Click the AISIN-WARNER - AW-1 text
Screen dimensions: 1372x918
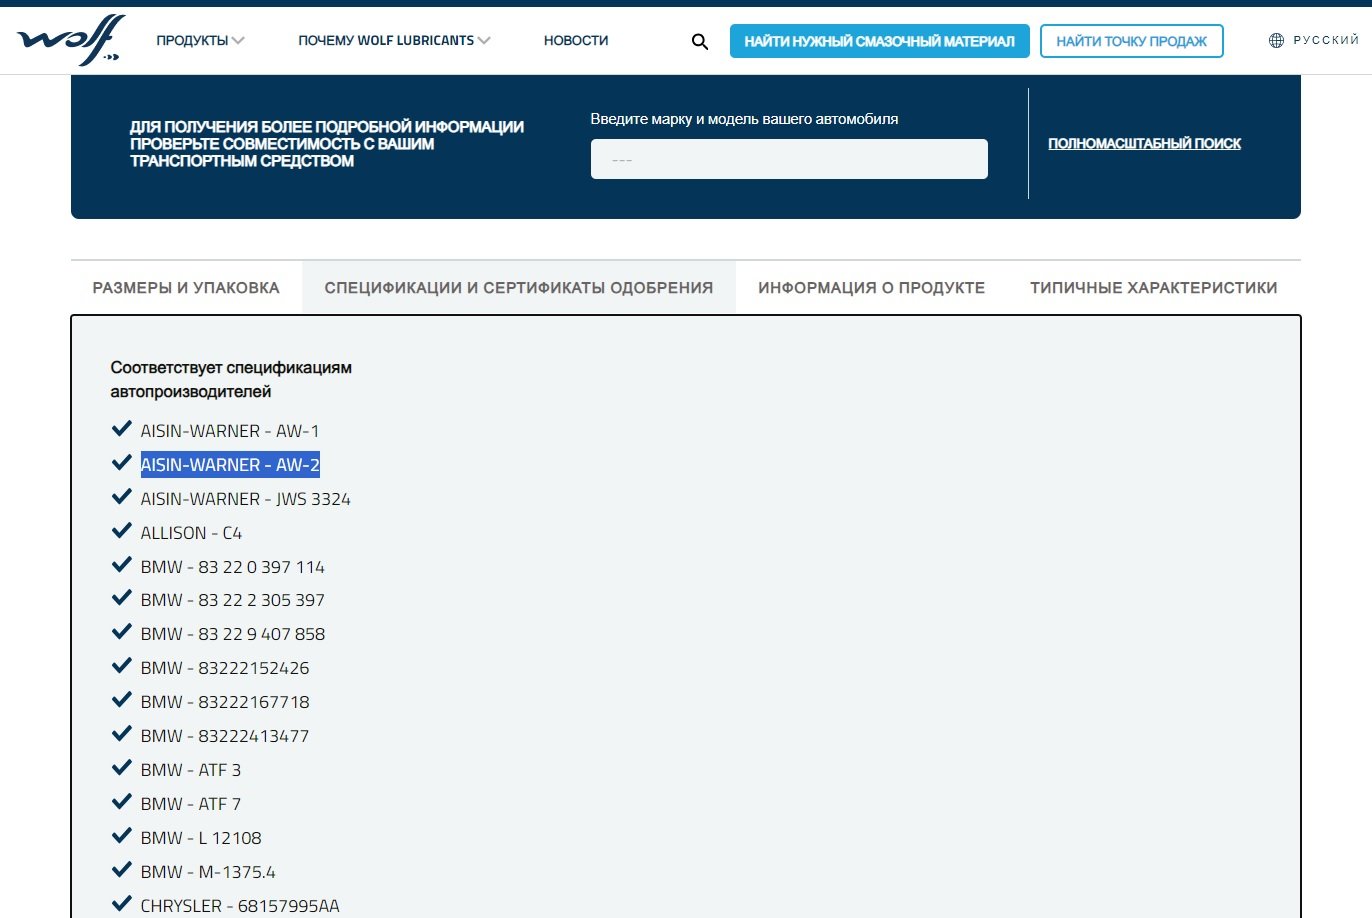pyautogui.click(x=230, y=431)
